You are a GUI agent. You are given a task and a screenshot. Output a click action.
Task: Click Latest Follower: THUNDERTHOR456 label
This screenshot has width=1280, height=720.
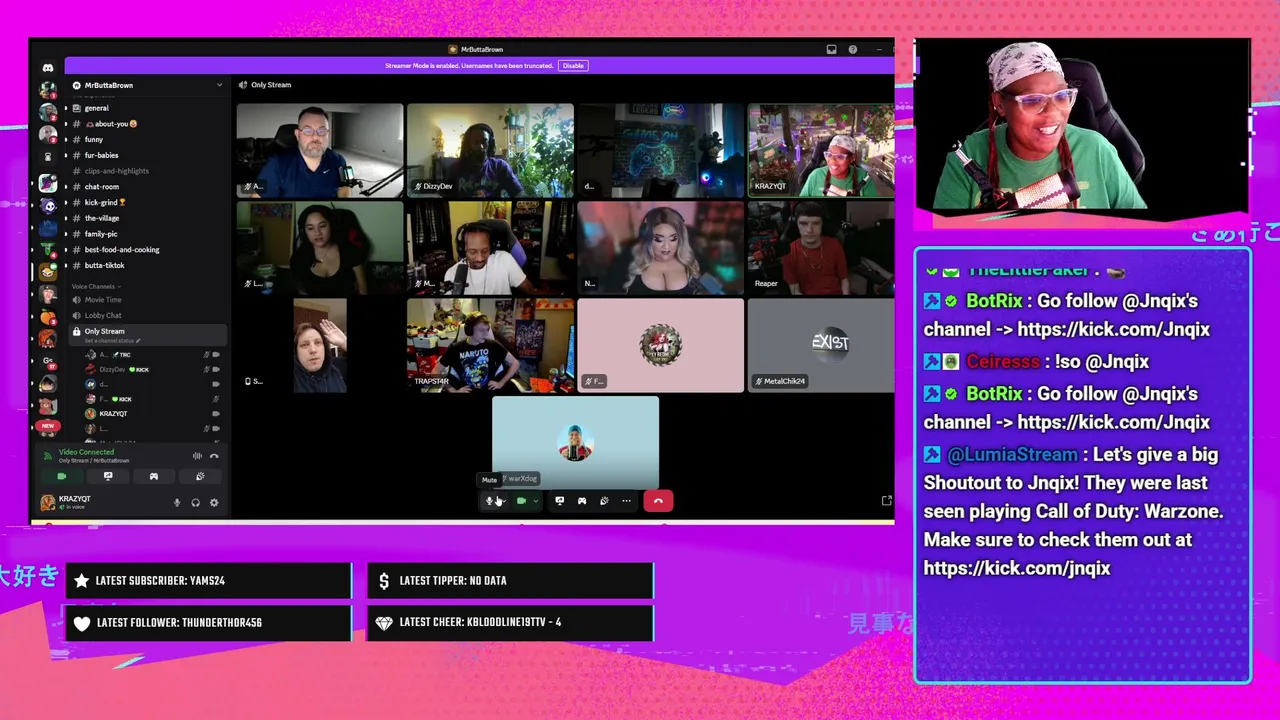pyautogui.click(x=179, y=623)
